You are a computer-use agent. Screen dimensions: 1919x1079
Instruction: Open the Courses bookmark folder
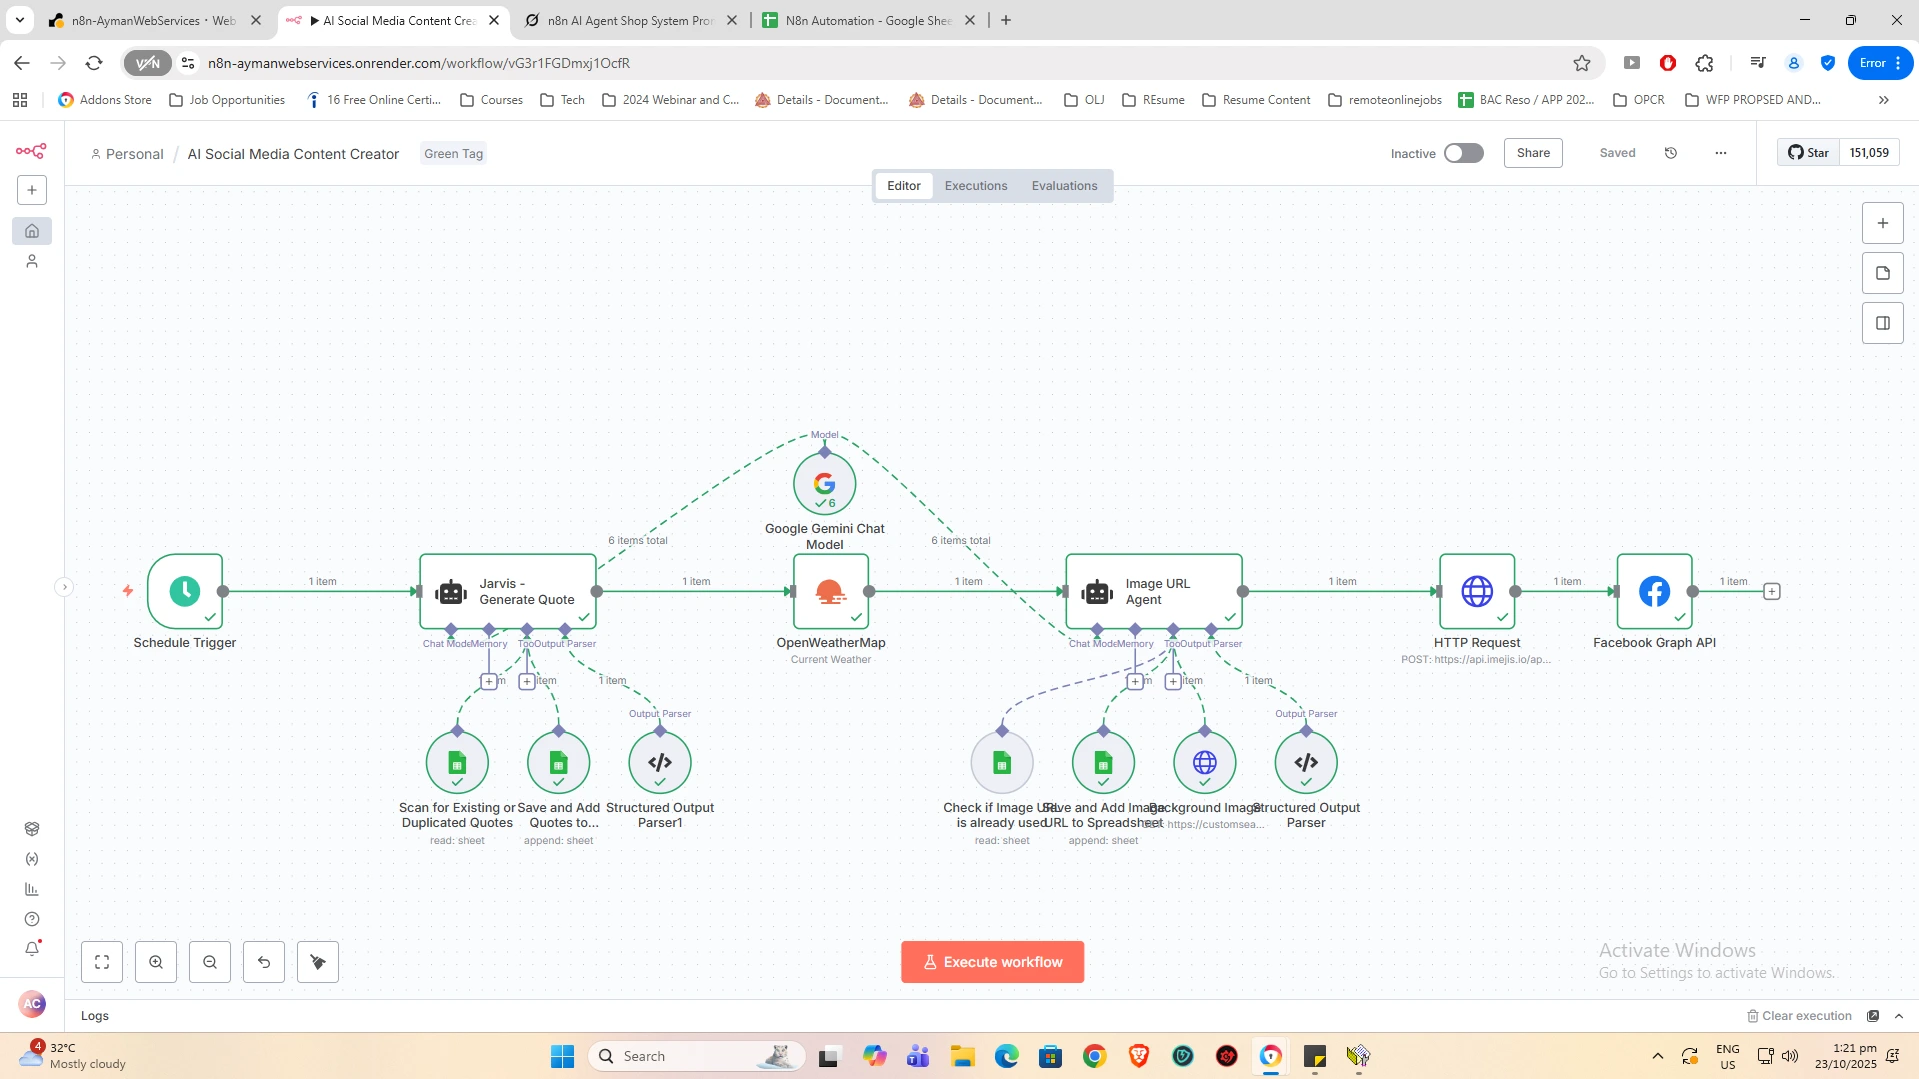click(x=491, y=100)
